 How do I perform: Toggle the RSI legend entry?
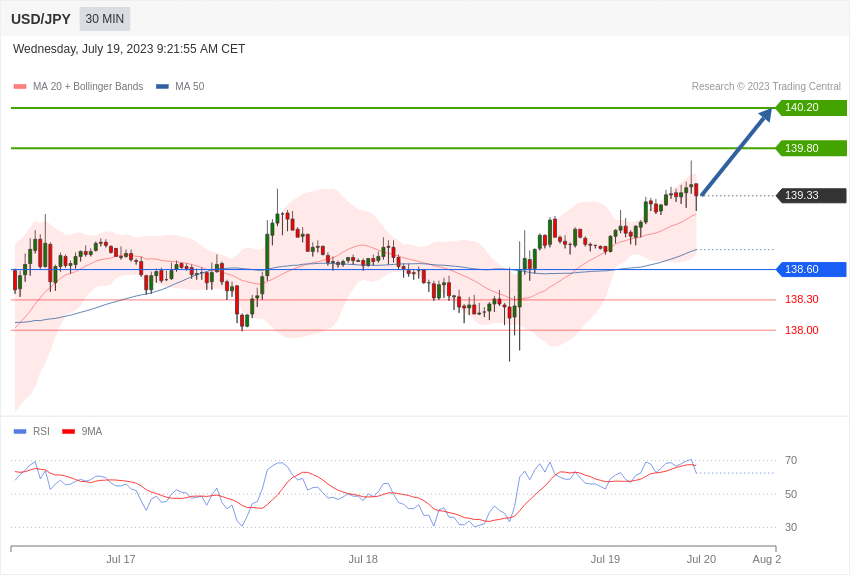31,431
